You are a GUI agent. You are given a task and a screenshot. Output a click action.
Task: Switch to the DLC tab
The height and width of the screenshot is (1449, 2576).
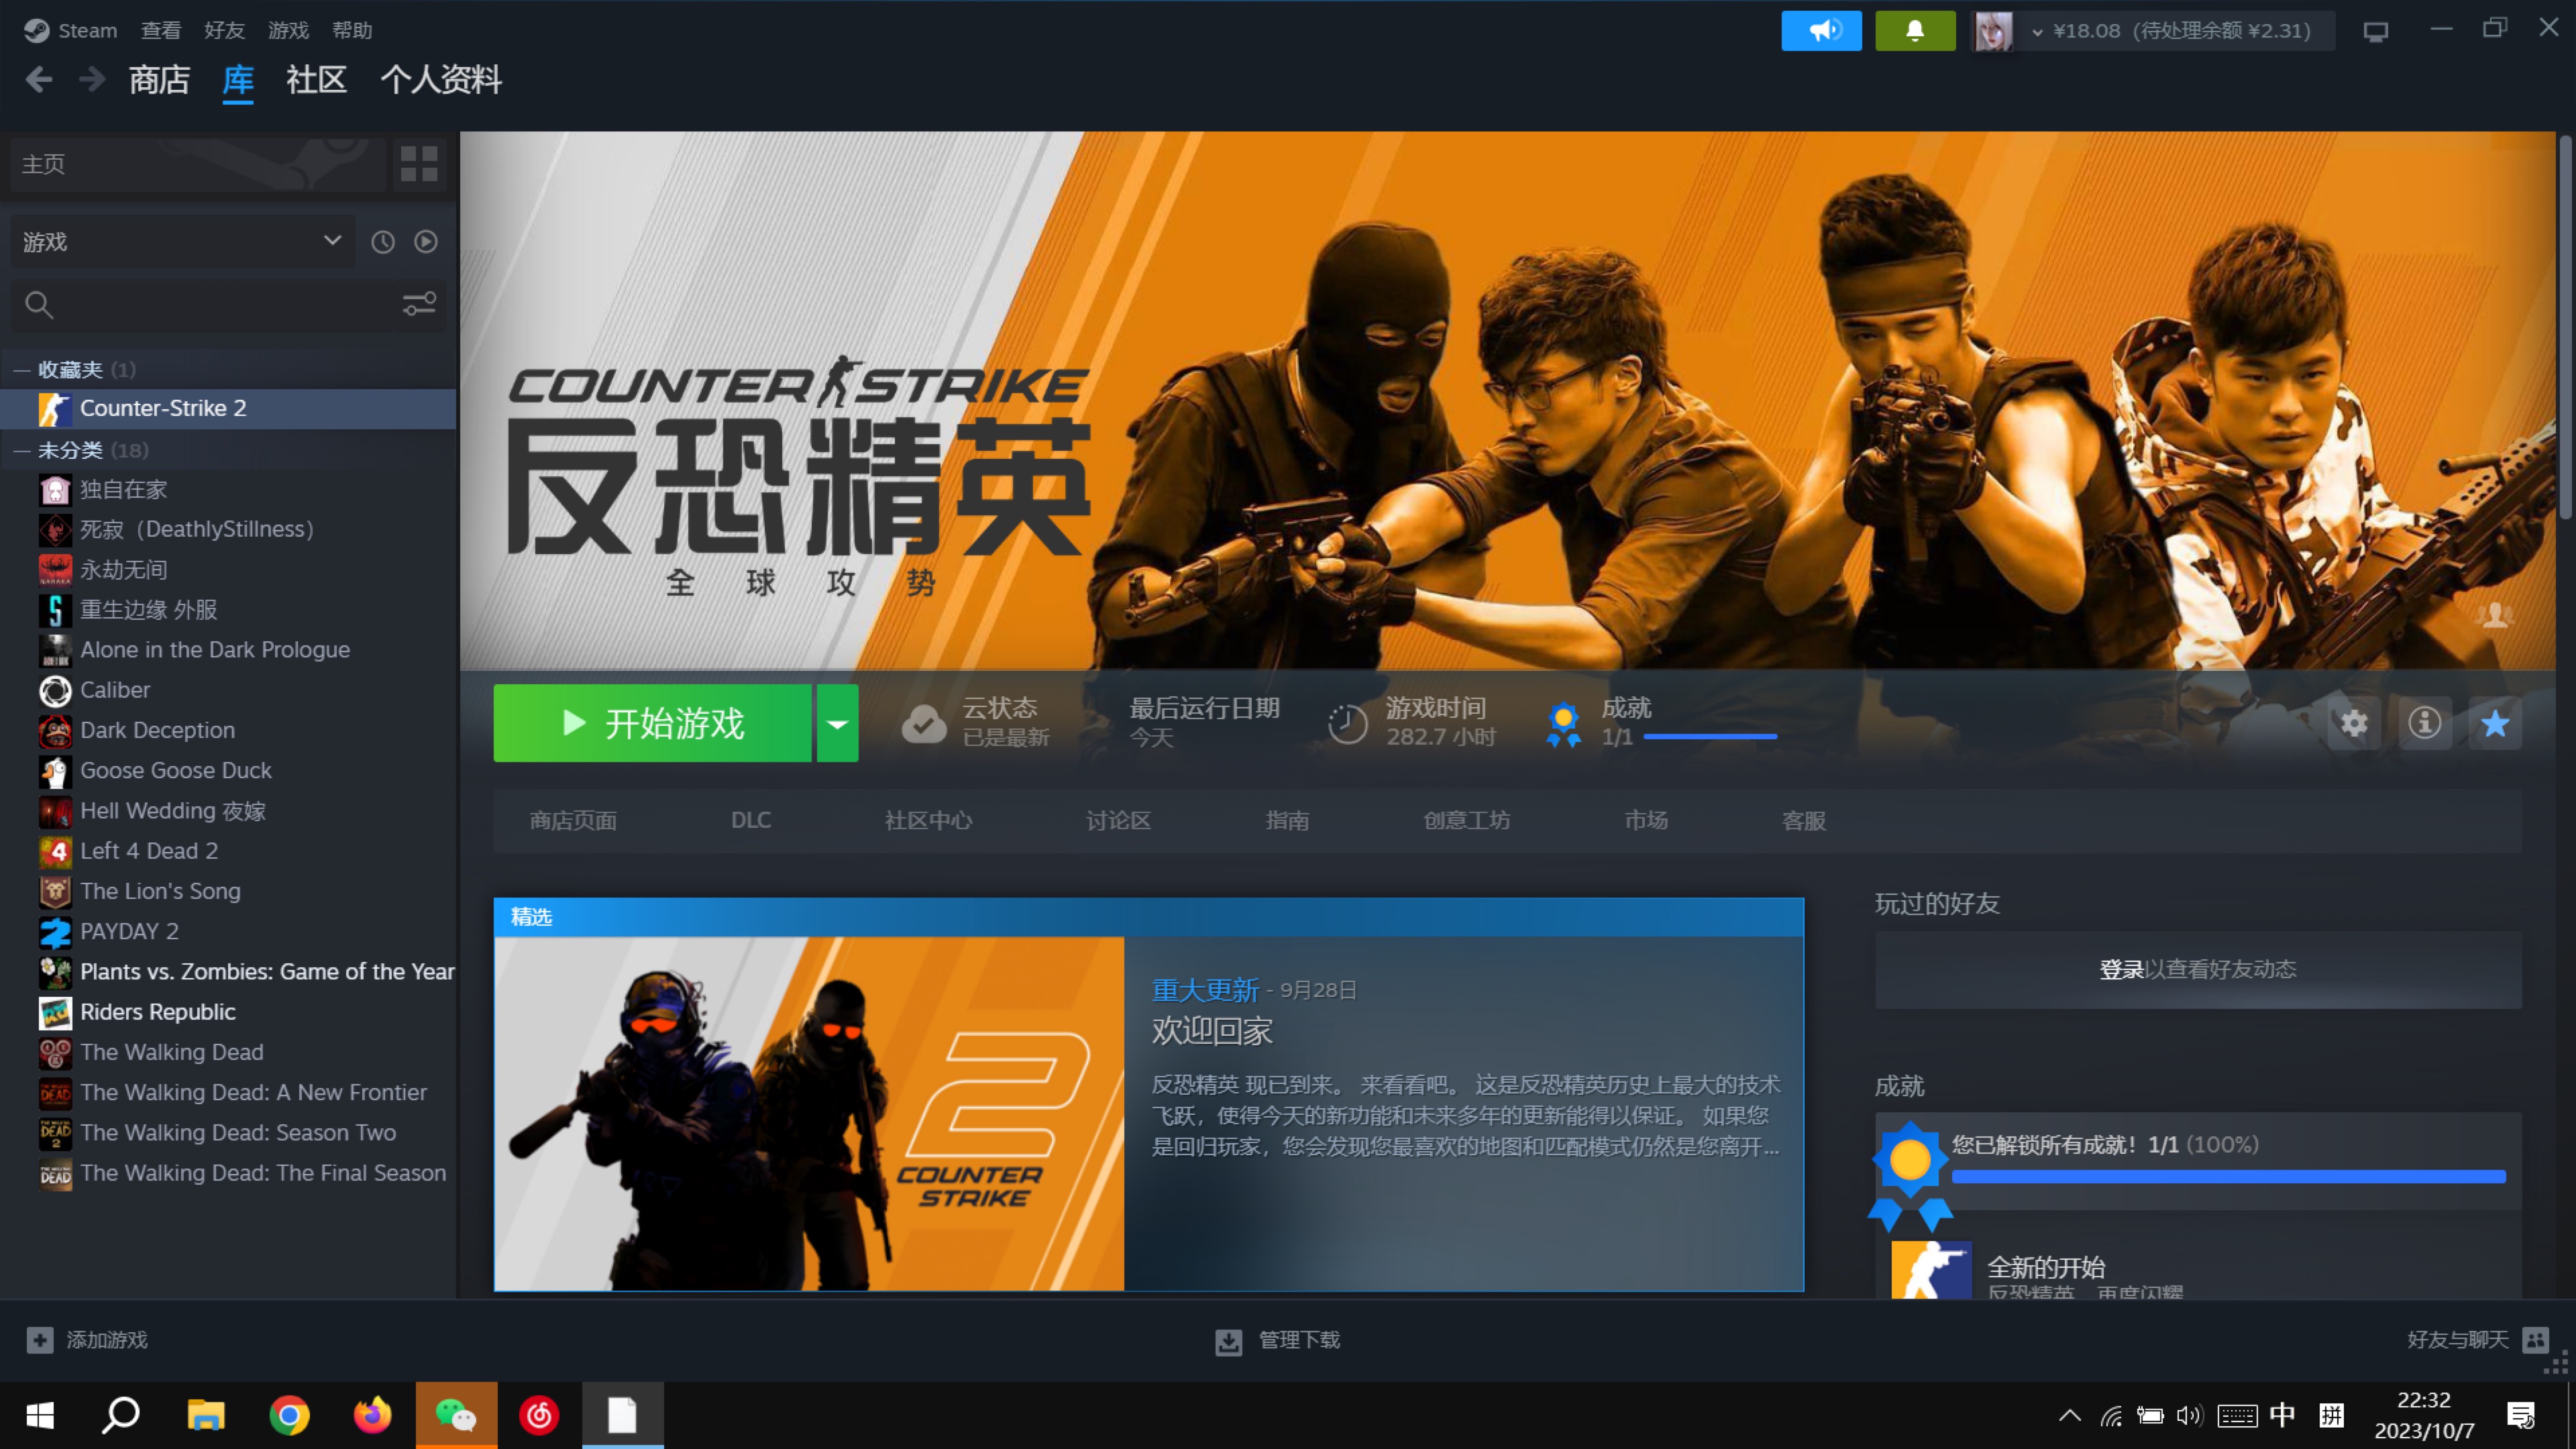coord(751,820)
